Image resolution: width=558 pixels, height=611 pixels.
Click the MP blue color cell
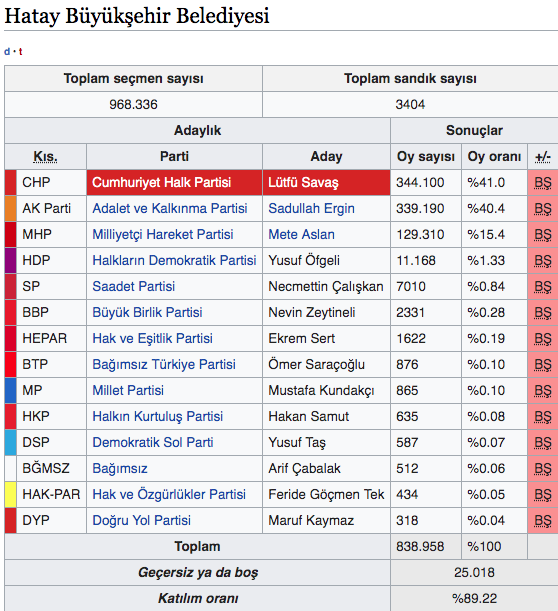11,390
